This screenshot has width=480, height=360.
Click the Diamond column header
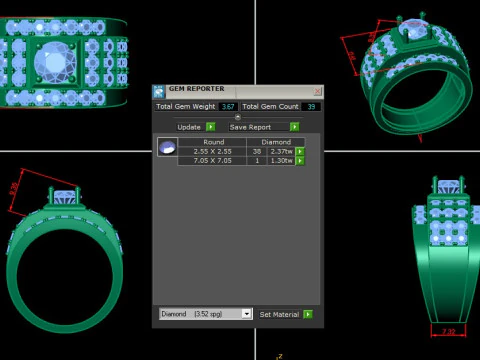276,142
